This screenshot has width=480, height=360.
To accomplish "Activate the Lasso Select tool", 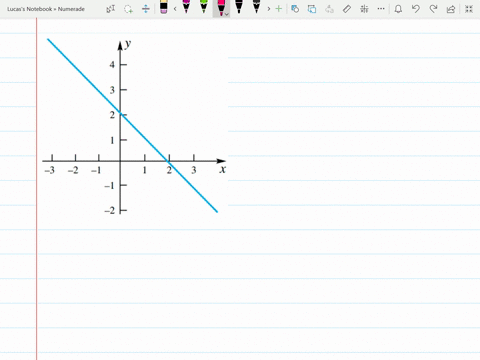I will click(x=128, y=9).
